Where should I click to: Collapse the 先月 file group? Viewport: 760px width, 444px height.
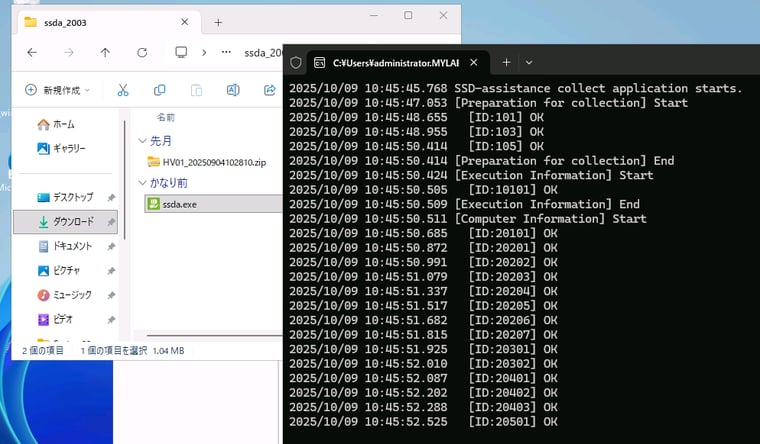coord(141,141)
